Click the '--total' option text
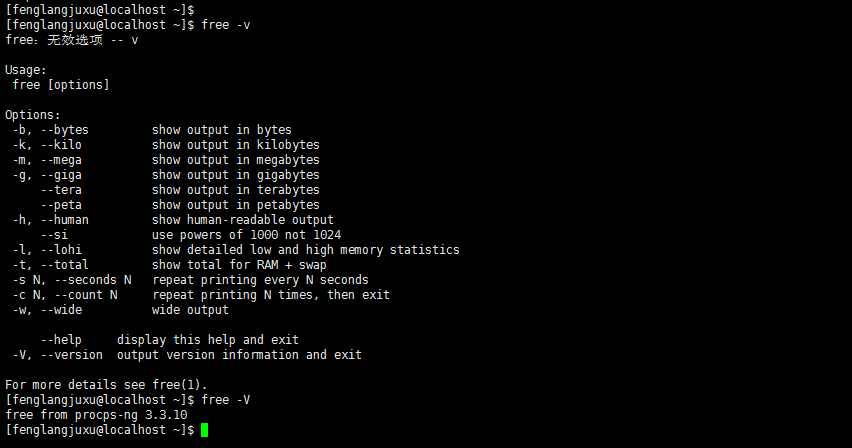This screenshot has width=852, height=448. [65, 265]
